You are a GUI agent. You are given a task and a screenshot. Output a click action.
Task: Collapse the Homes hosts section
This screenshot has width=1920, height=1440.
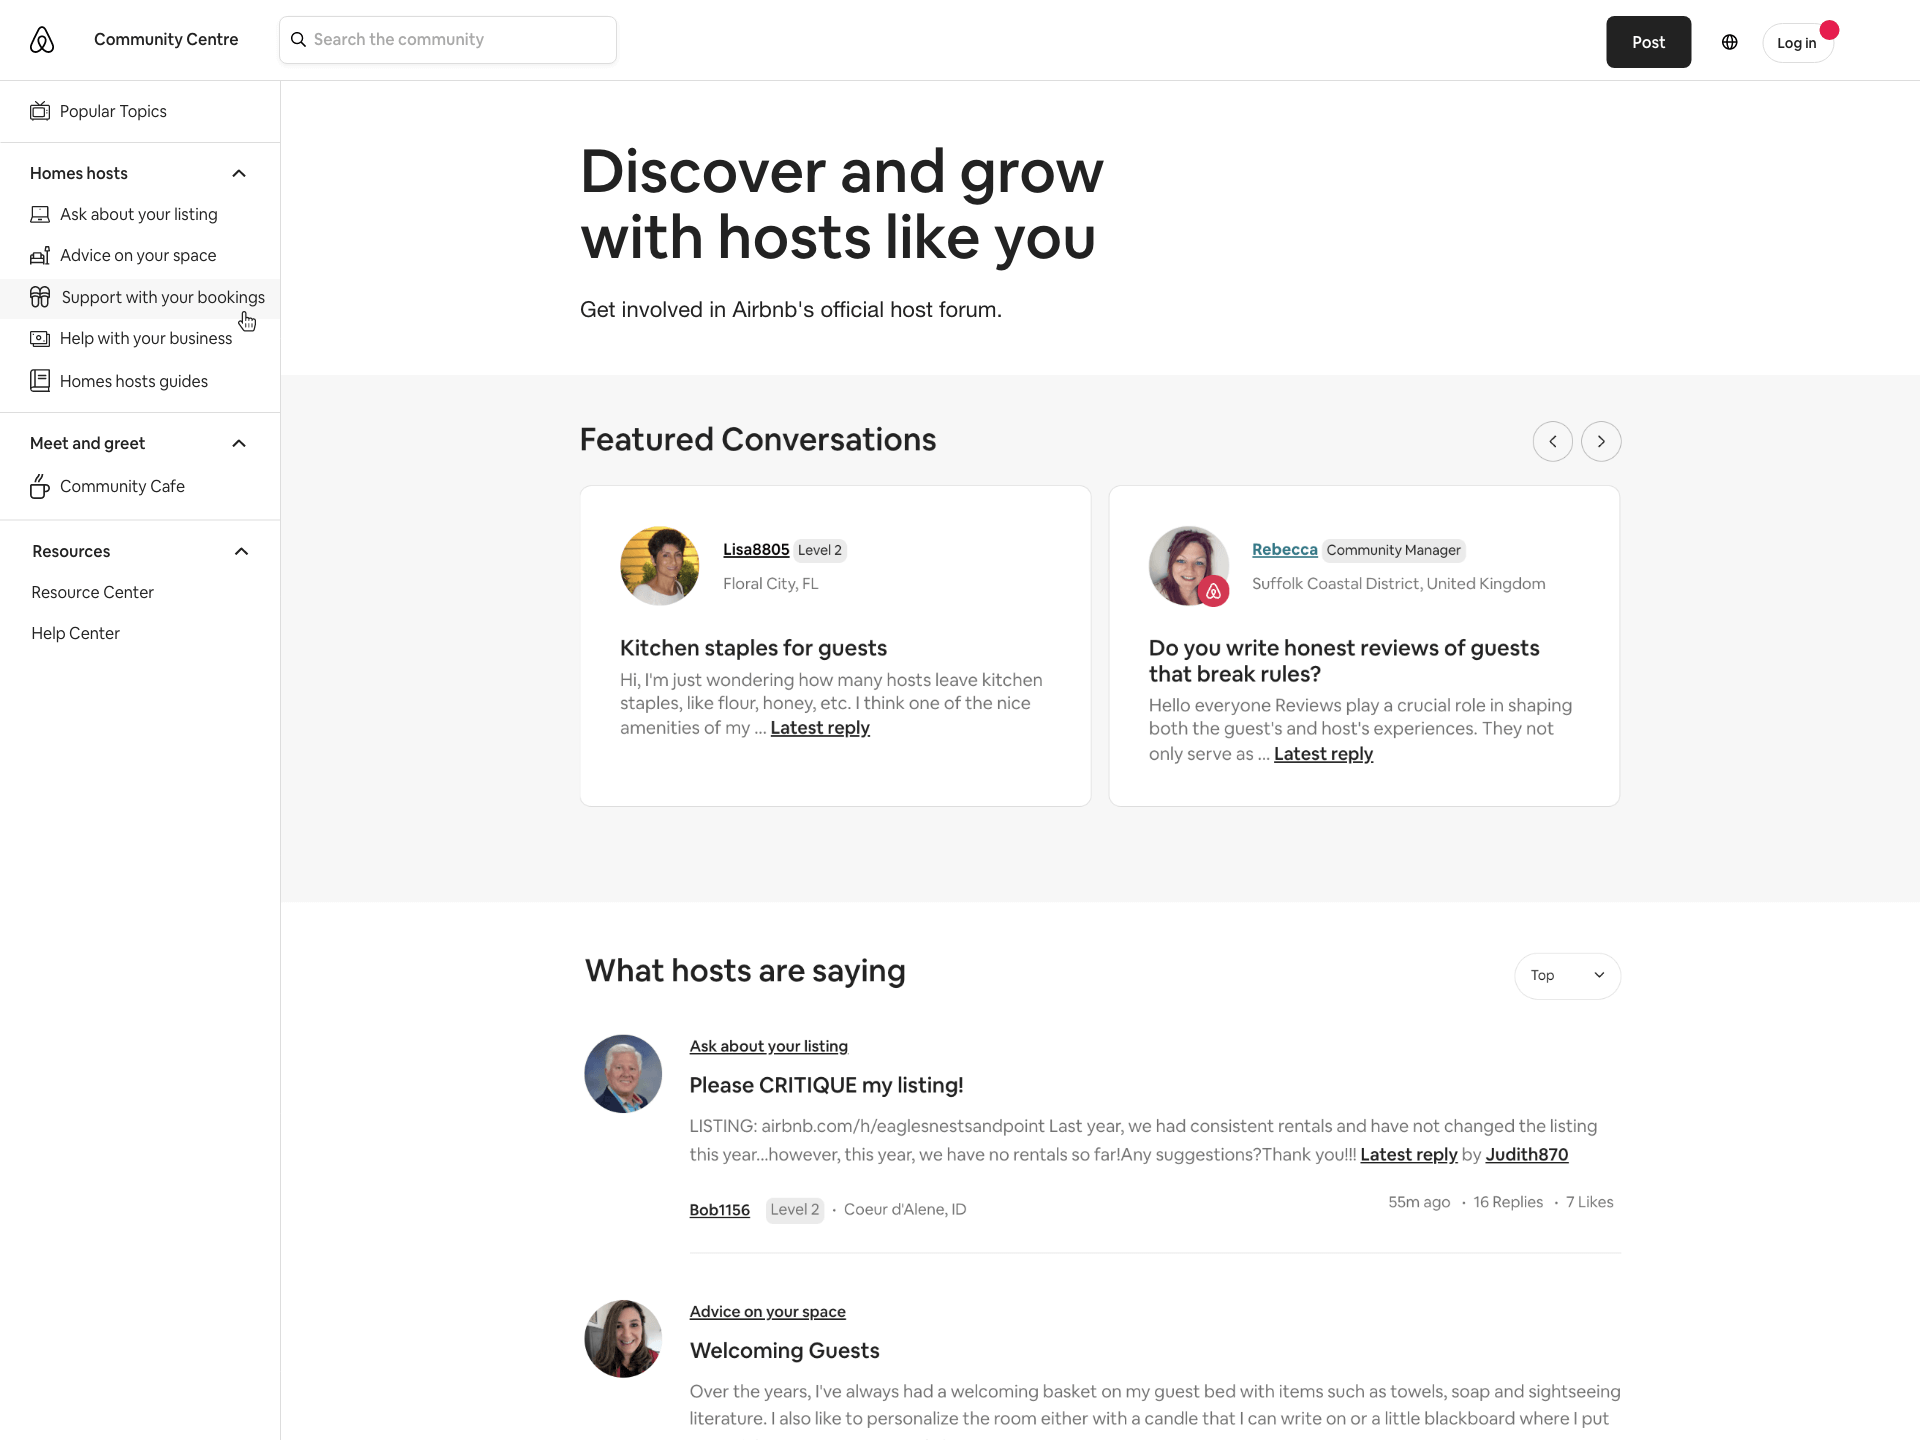239,173
